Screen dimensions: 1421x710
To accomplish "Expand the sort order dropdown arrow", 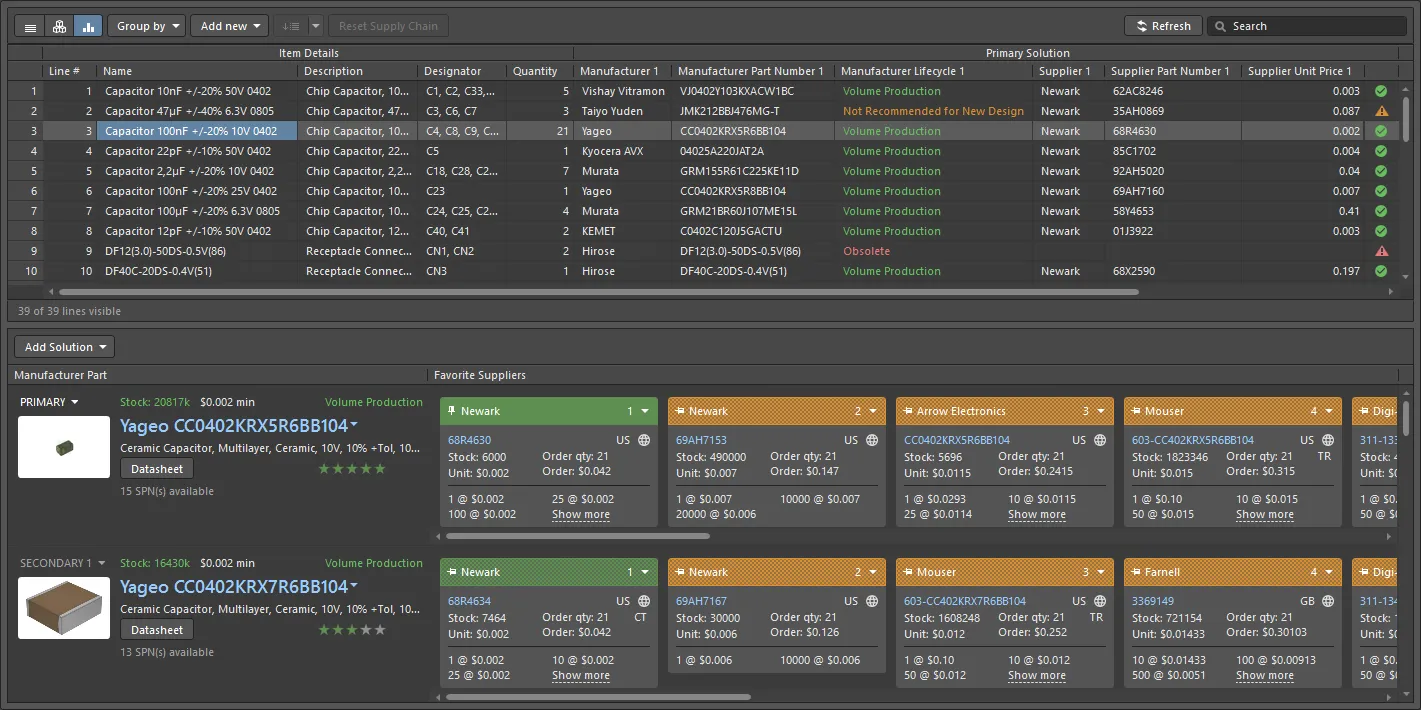I will [x=316, y=26].
